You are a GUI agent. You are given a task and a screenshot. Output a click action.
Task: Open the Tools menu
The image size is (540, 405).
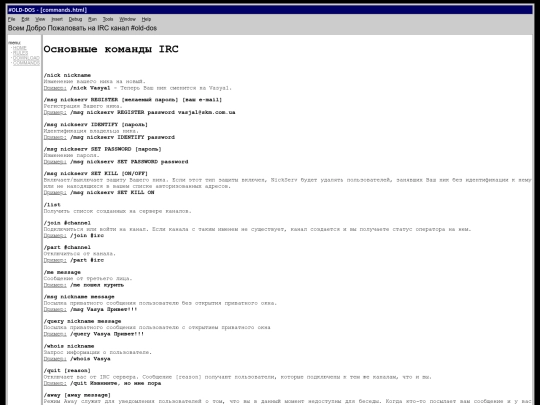[108, 19]
